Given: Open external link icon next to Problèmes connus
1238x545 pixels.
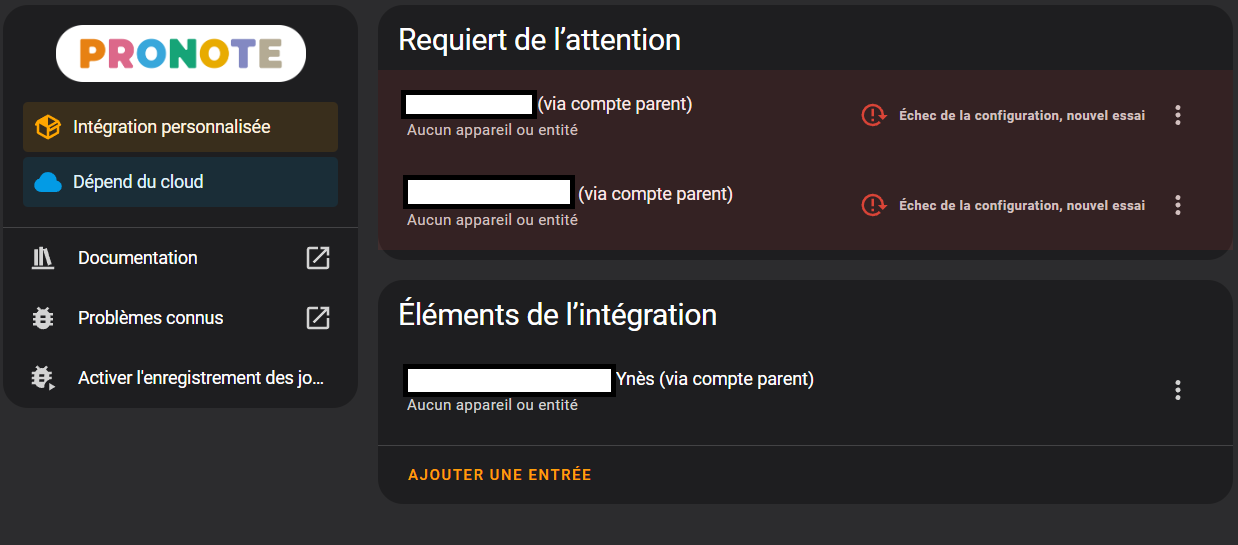Looking at the screenshot, I should 318,318.
